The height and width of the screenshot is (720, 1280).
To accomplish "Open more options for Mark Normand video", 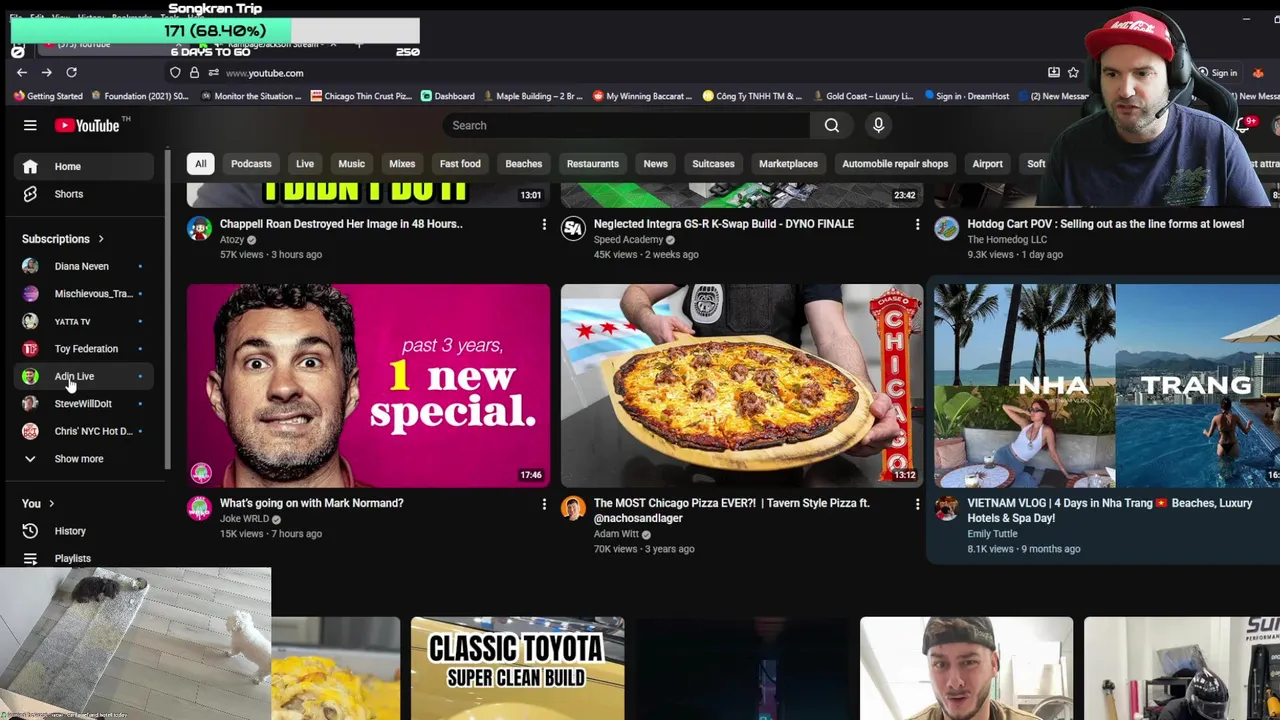I will (544, 504).
